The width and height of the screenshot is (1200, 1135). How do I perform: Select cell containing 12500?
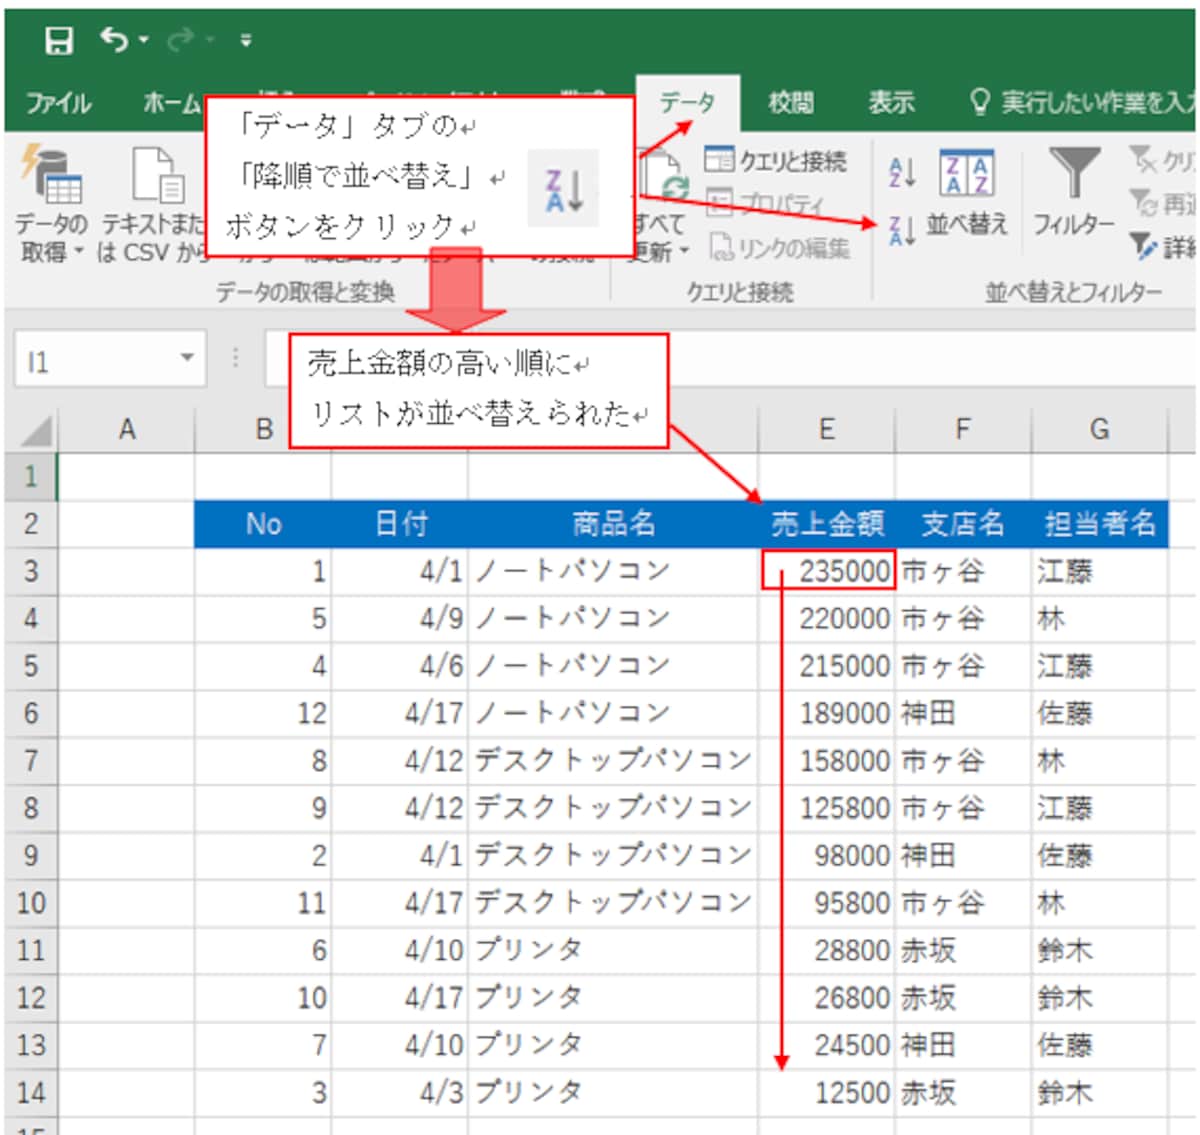click(x=827, y=1092)
